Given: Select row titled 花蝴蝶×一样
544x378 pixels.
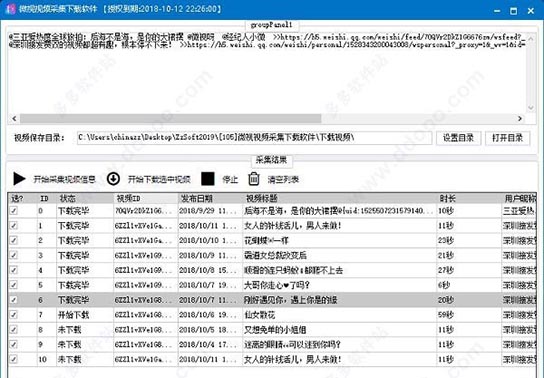Looking at the screenshot, I should point(272,240).
